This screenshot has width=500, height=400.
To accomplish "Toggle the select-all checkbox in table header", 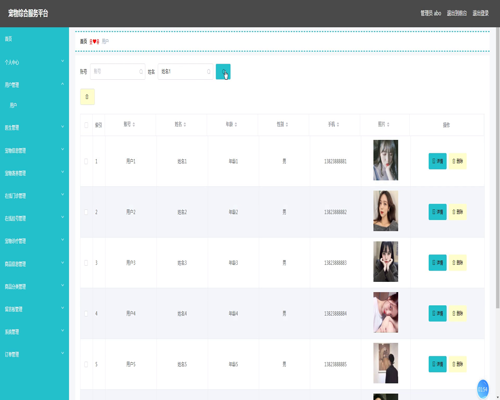I will pyautogui.click(x=86, y=125).
